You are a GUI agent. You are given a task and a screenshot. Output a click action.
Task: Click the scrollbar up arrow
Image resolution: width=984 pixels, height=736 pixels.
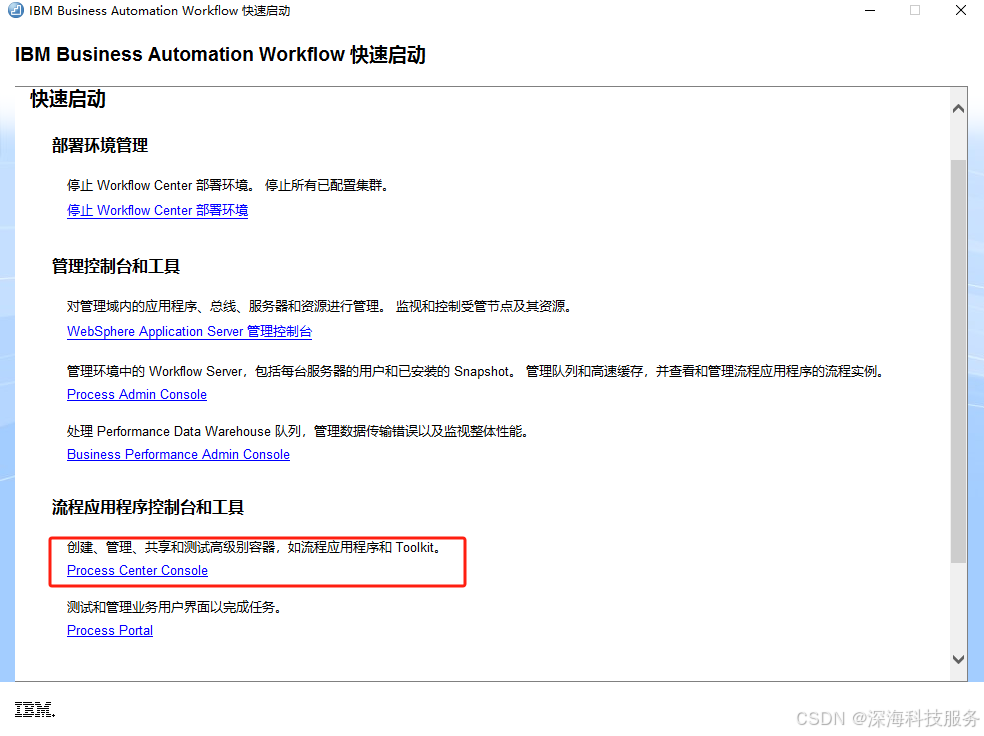pyautogui.click(x=958, y=109)
